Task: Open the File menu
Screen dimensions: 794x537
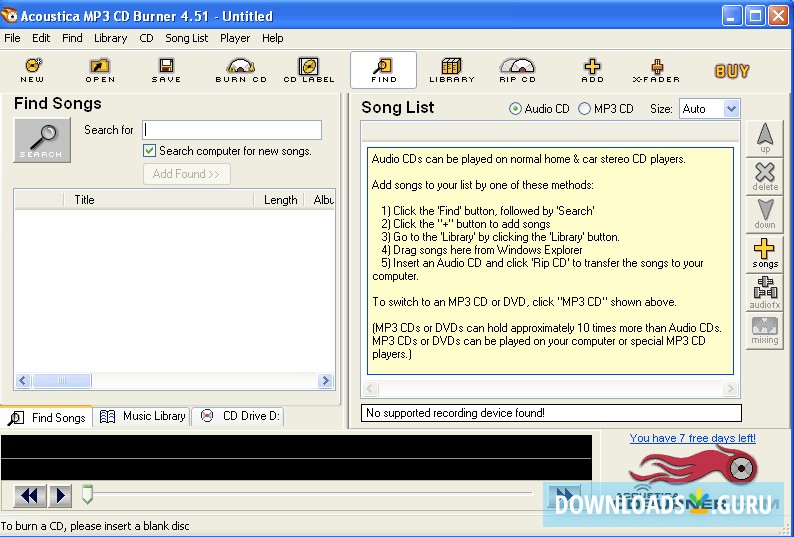Action: [12, 38]
